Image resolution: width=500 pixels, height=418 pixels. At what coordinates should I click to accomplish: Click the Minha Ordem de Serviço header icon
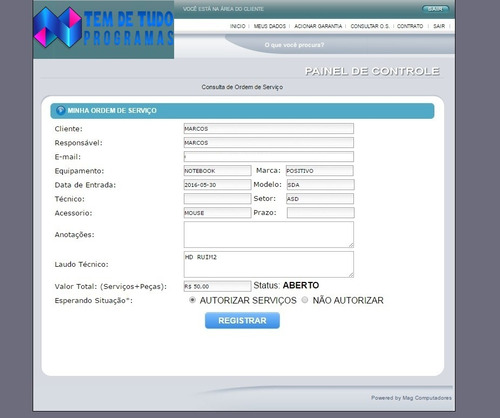pos(60,110)
